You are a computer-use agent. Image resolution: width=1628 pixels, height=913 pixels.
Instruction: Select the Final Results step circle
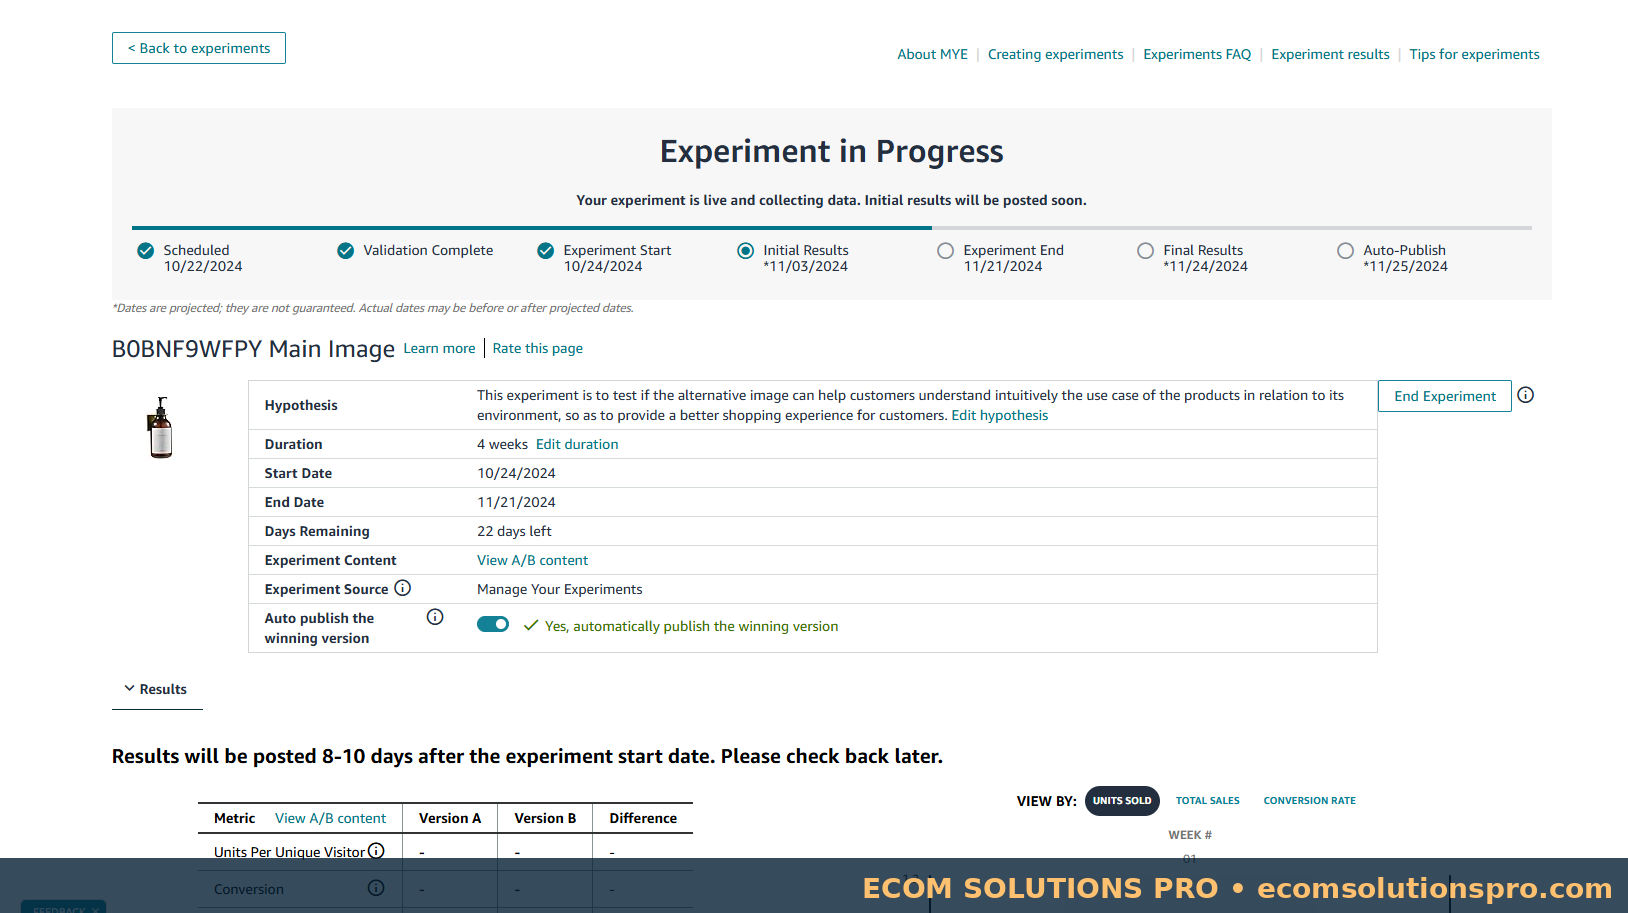pos(1146,251)
